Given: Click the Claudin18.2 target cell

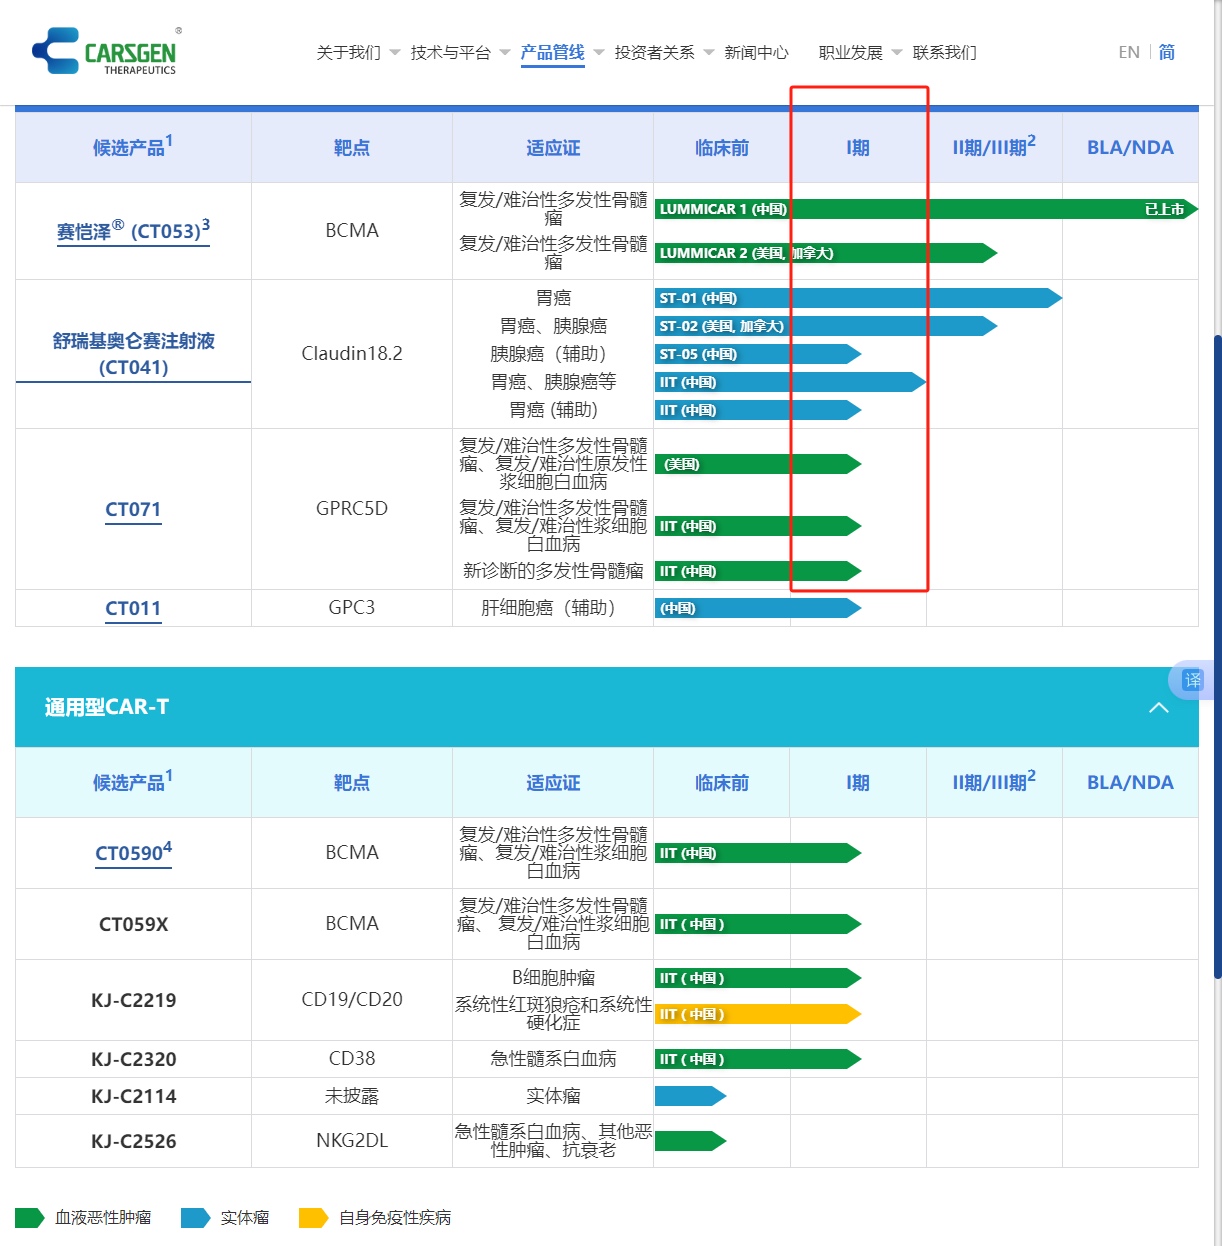Looking at the screenshot, I should [x=352, y=353].
